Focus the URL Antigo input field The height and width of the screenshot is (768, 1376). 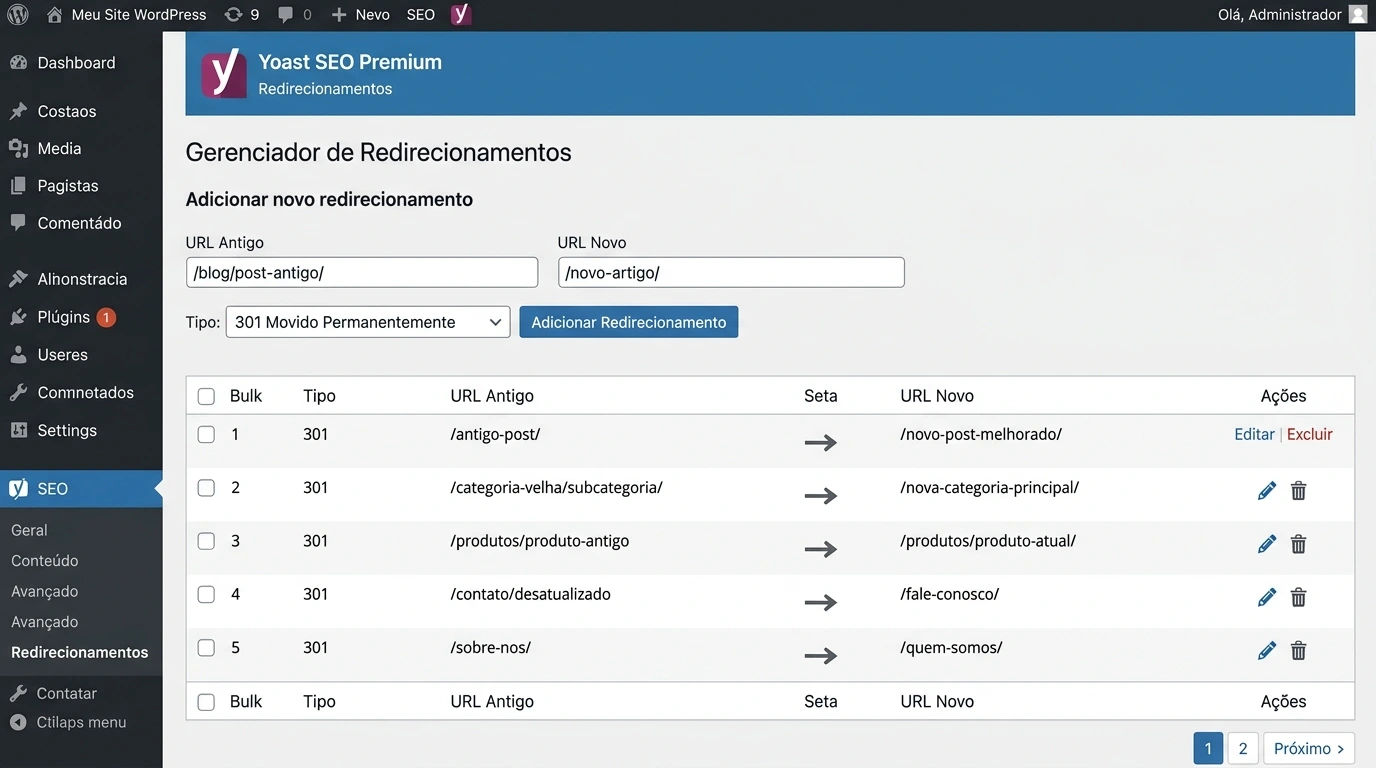362,272
